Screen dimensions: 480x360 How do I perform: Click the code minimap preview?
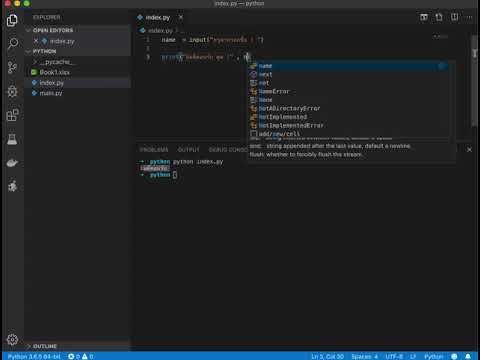[441, 37]
